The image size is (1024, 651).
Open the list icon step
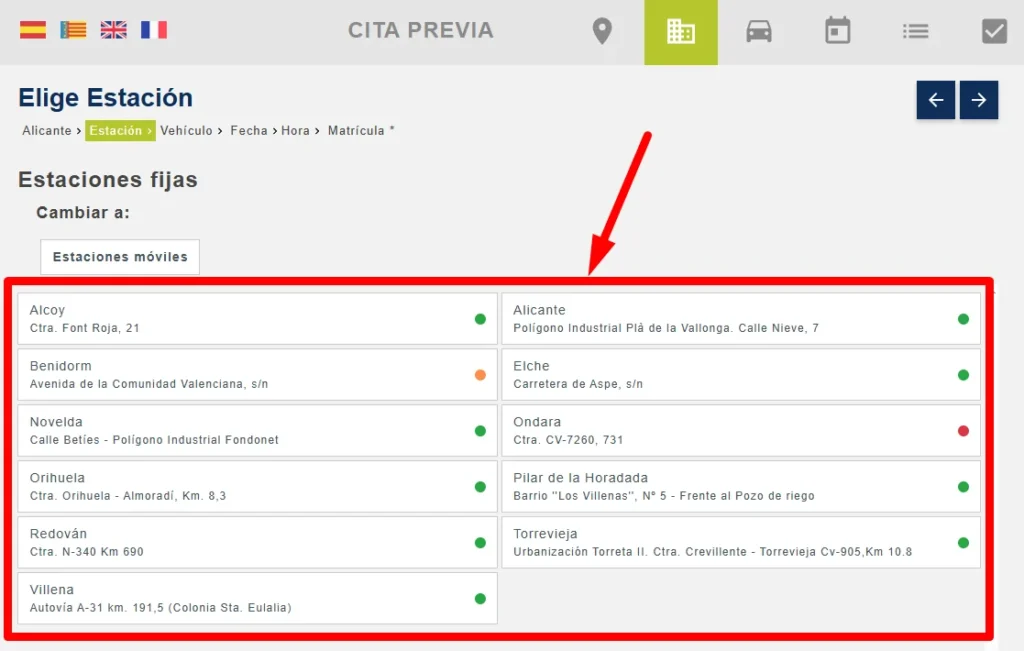(x=915, y=32)
